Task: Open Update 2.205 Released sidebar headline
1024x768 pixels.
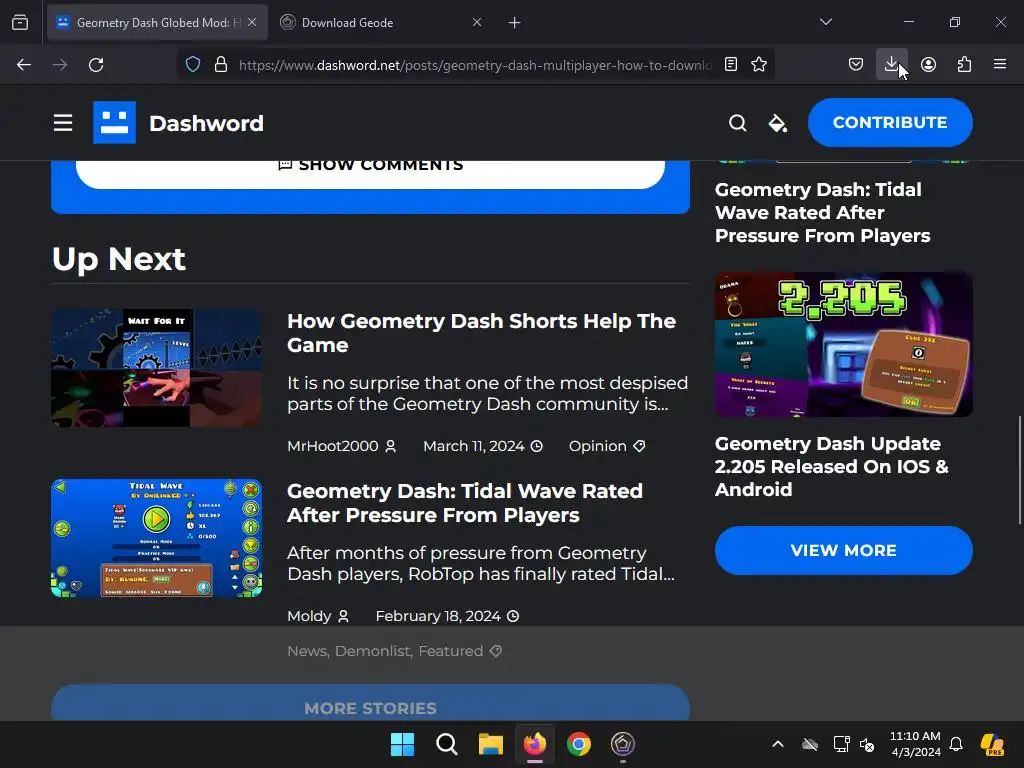Action: [x=831, y=466]
